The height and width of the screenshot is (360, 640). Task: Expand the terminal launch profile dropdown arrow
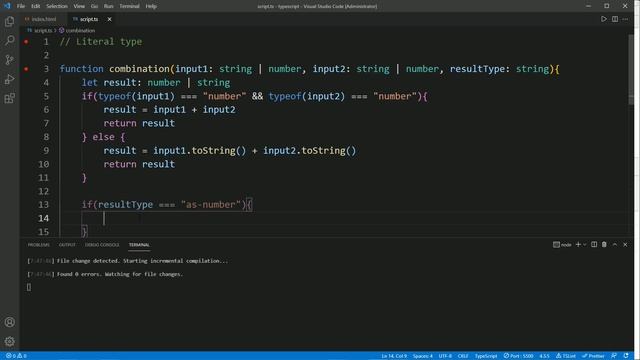(x=584, y=244)
